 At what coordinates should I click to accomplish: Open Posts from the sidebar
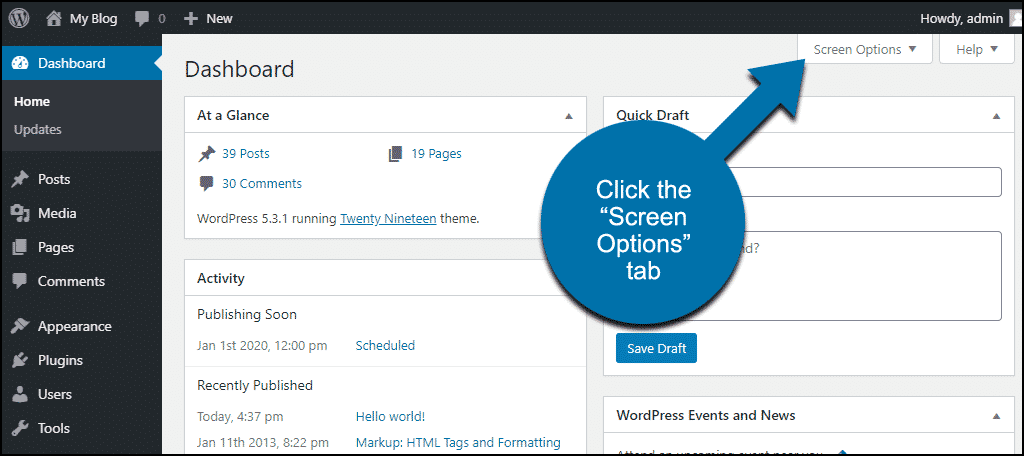(x=53, y=179)
